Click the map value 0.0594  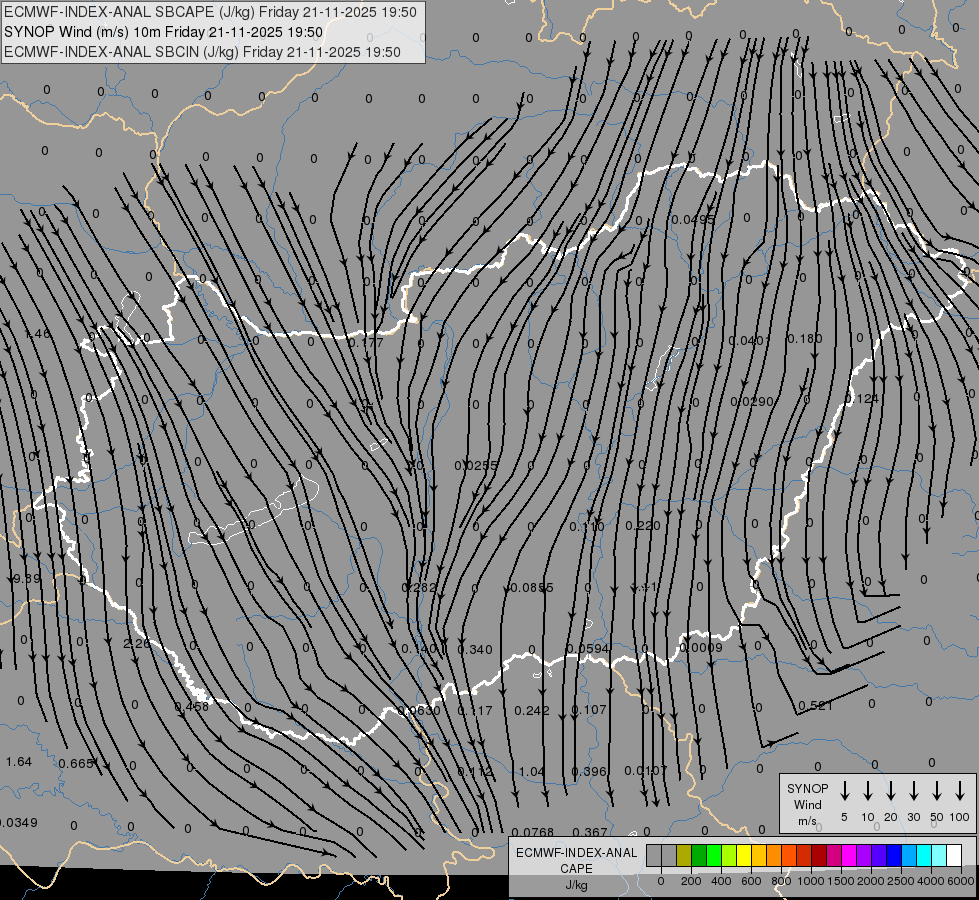tap(588, 648)
